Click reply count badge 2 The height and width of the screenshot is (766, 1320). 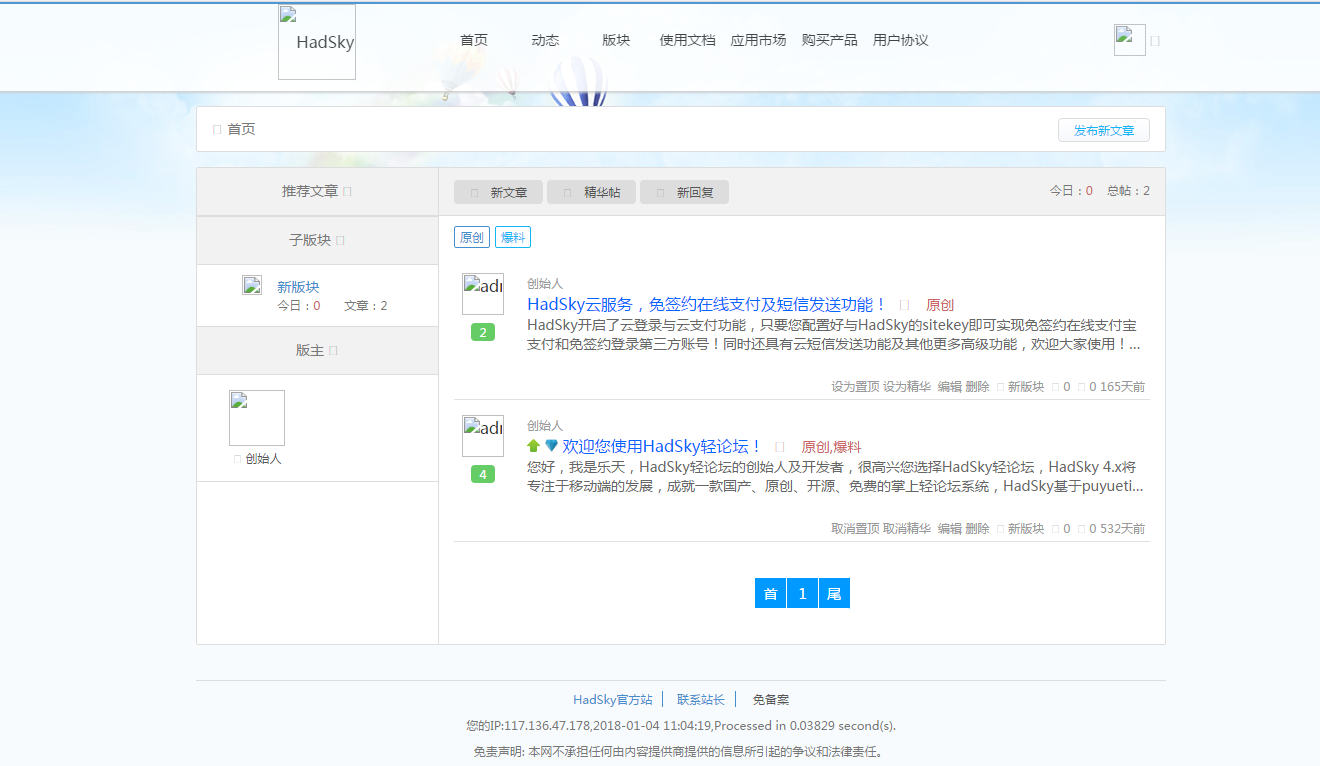[x=483, y=332]
